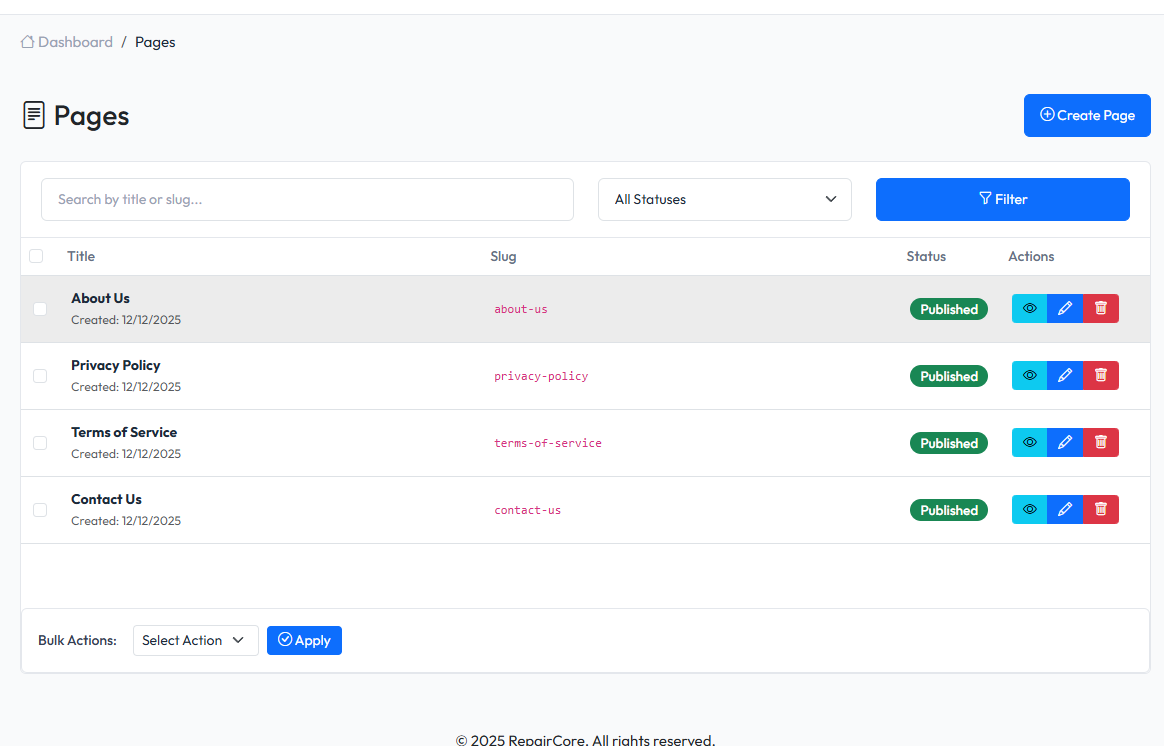The height and width of the screenshot is (746, 1164).
Task: Open the All Statuses dropdown
Action: tap(724, 199)
